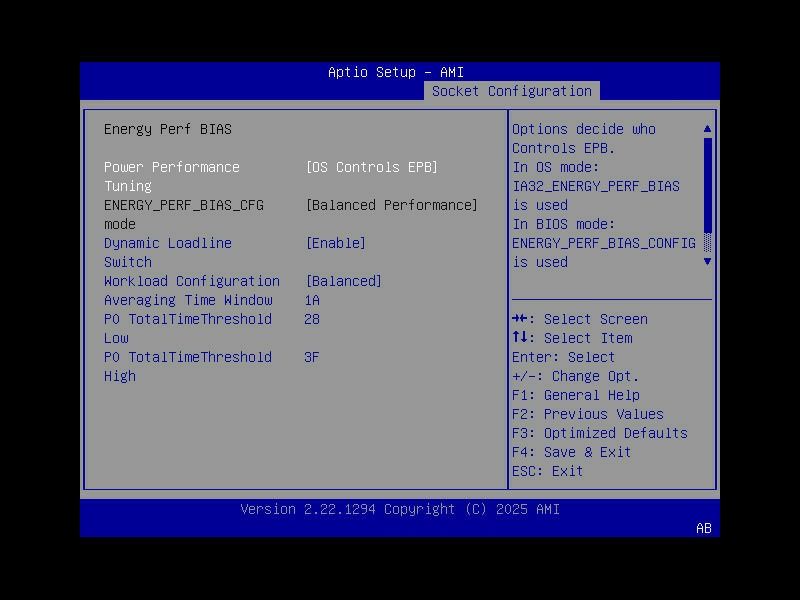Click the F4: Save & Exit entry
The width and height of the screenshot is (800, 600).
(570, 452)
